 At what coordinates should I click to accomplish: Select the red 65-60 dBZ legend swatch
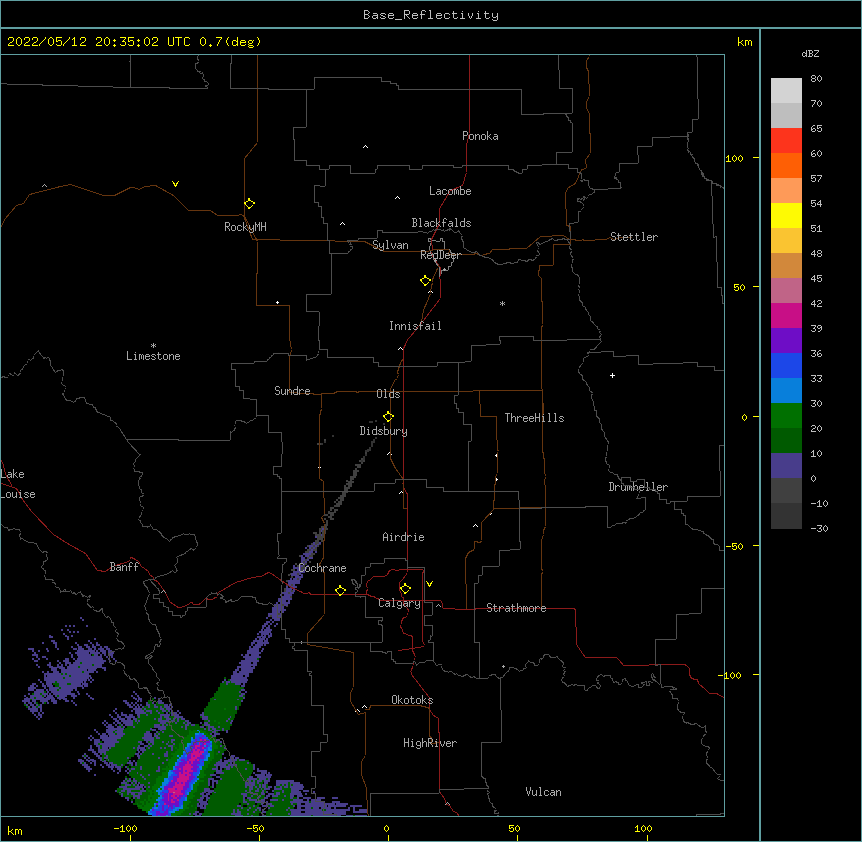[786, 141]
